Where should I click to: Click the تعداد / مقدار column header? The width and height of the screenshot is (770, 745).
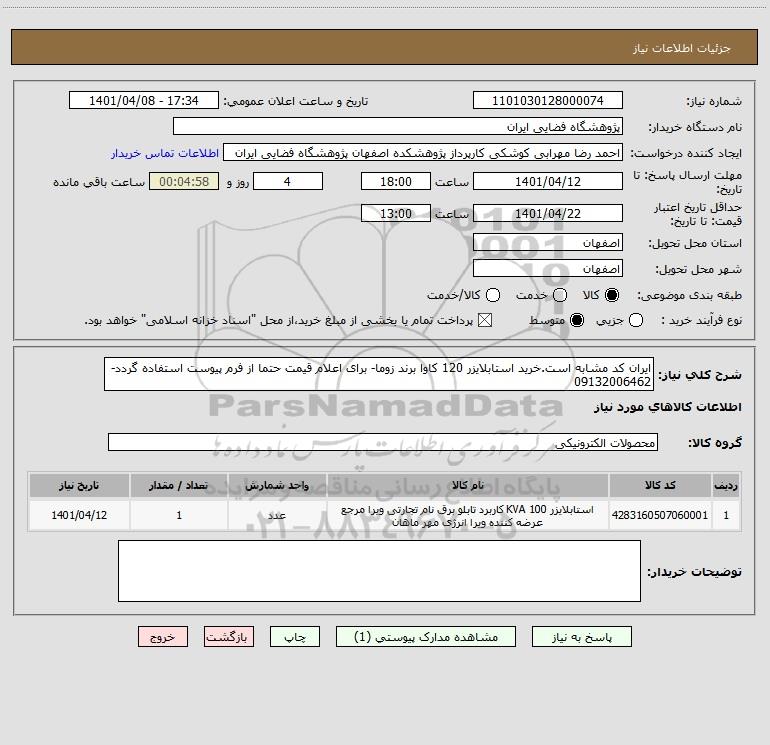point(179,485)
